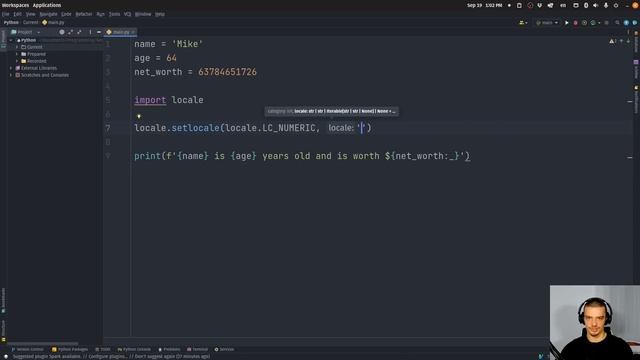Viewport: 640px width, 360px height.
Task: Expand the Recorded folder
Action: [x=17, y=61]
